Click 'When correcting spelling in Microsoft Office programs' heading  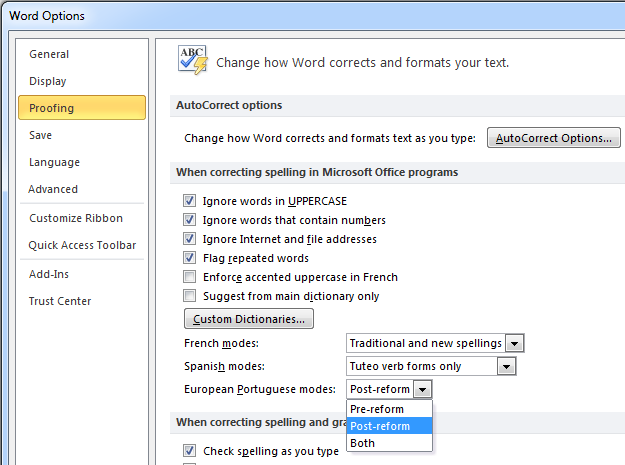[317, 172]
